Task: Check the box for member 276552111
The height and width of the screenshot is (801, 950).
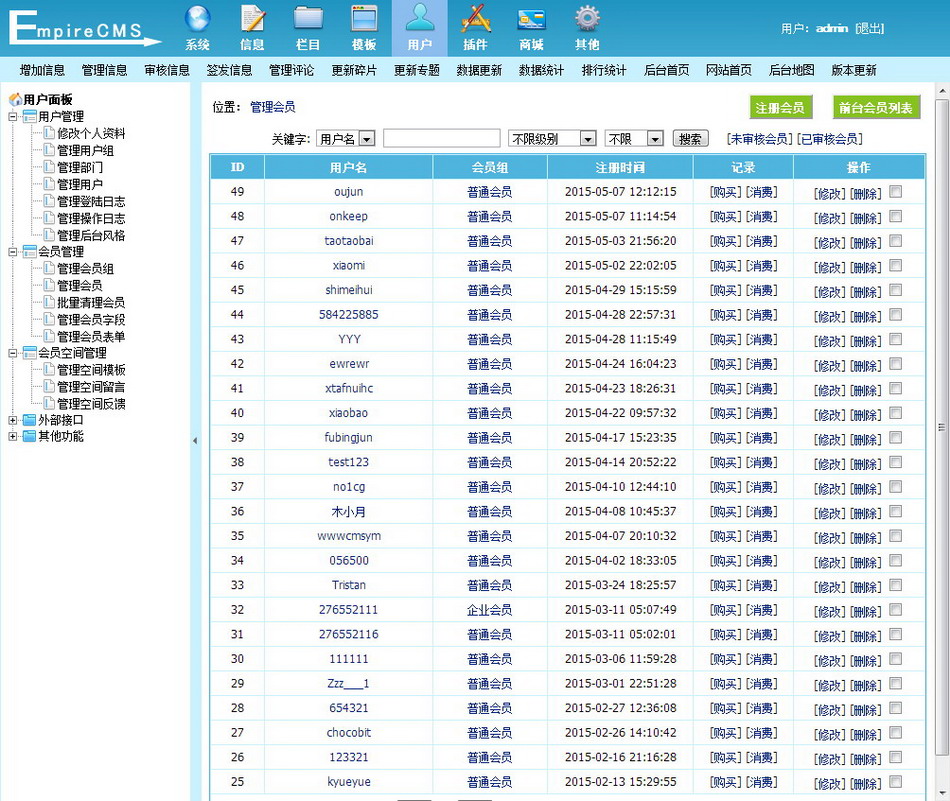Action: (895, 610)
